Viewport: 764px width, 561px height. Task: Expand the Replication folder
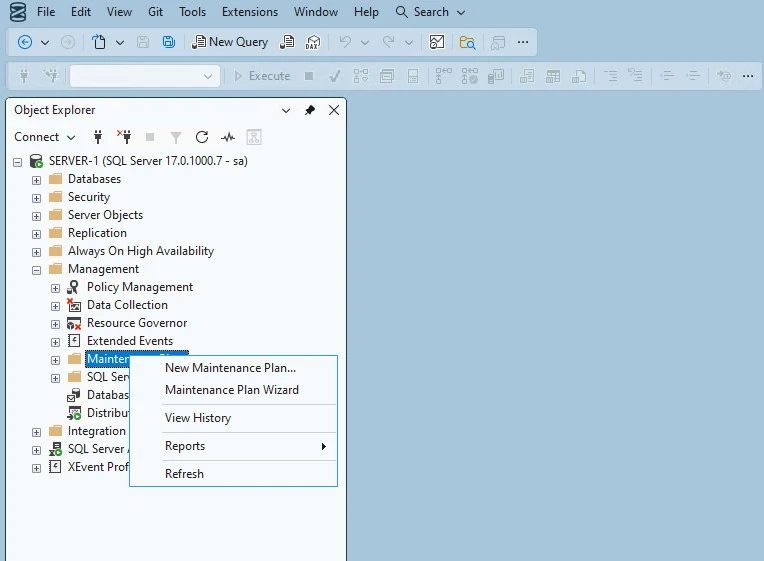(37, 234)
